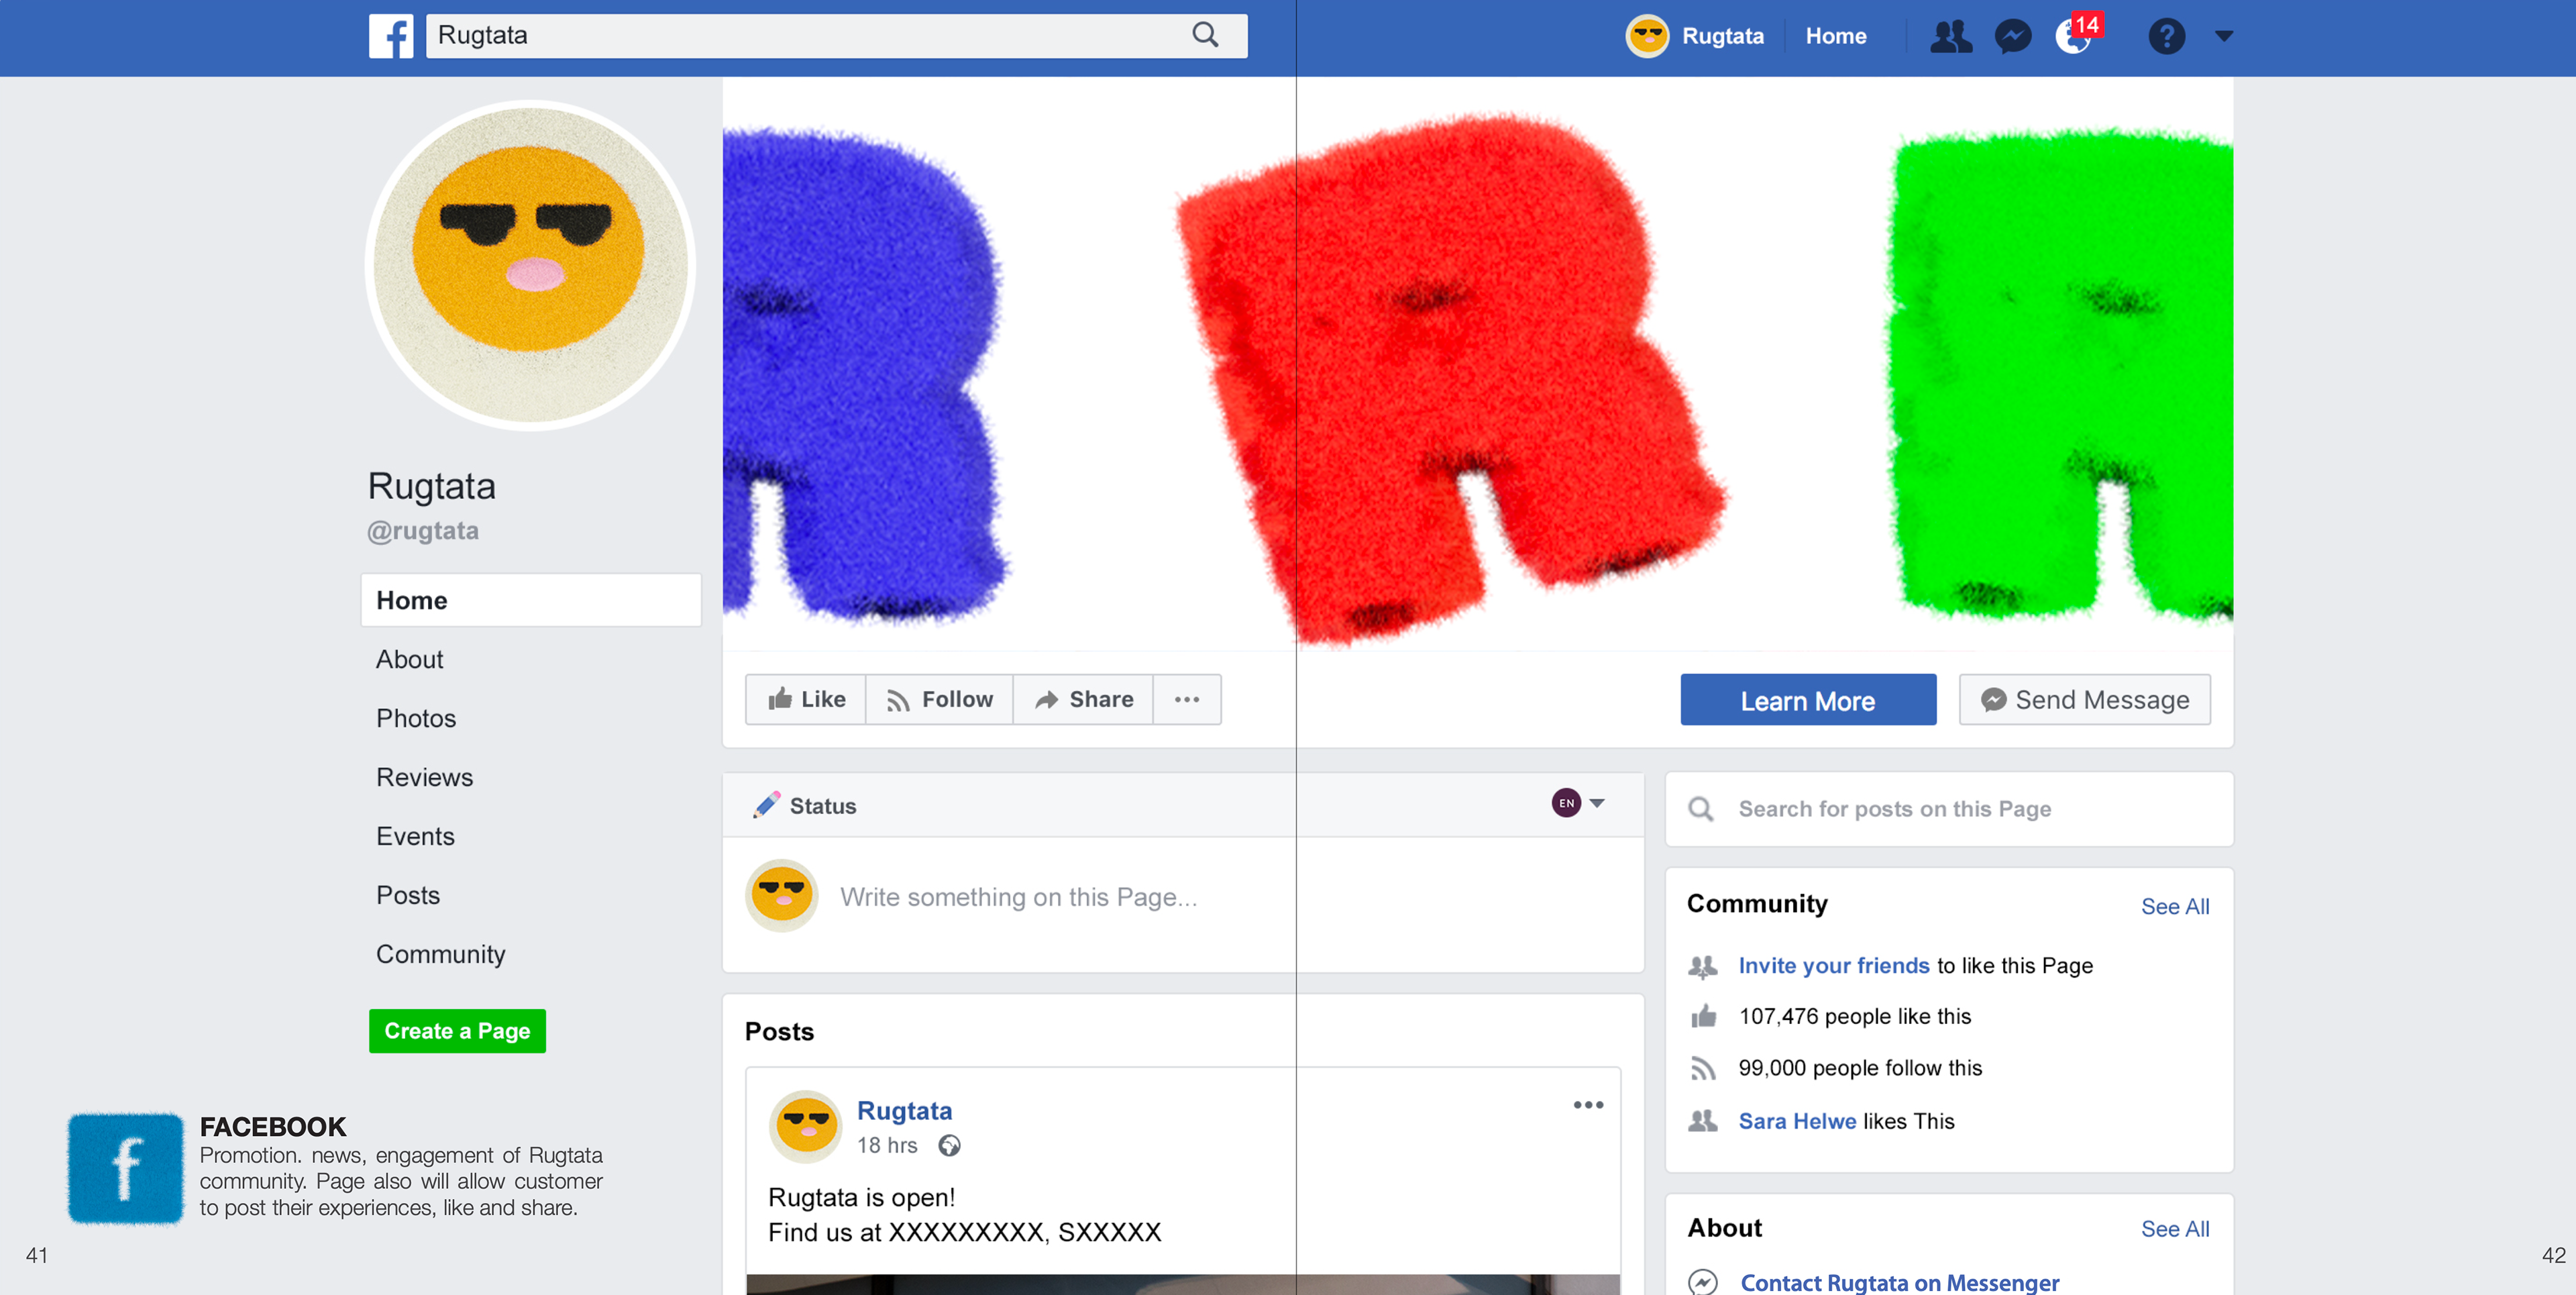Click the Send Message button
The height and width of the screenshot is (1295, 2576).
(2085, 700)
